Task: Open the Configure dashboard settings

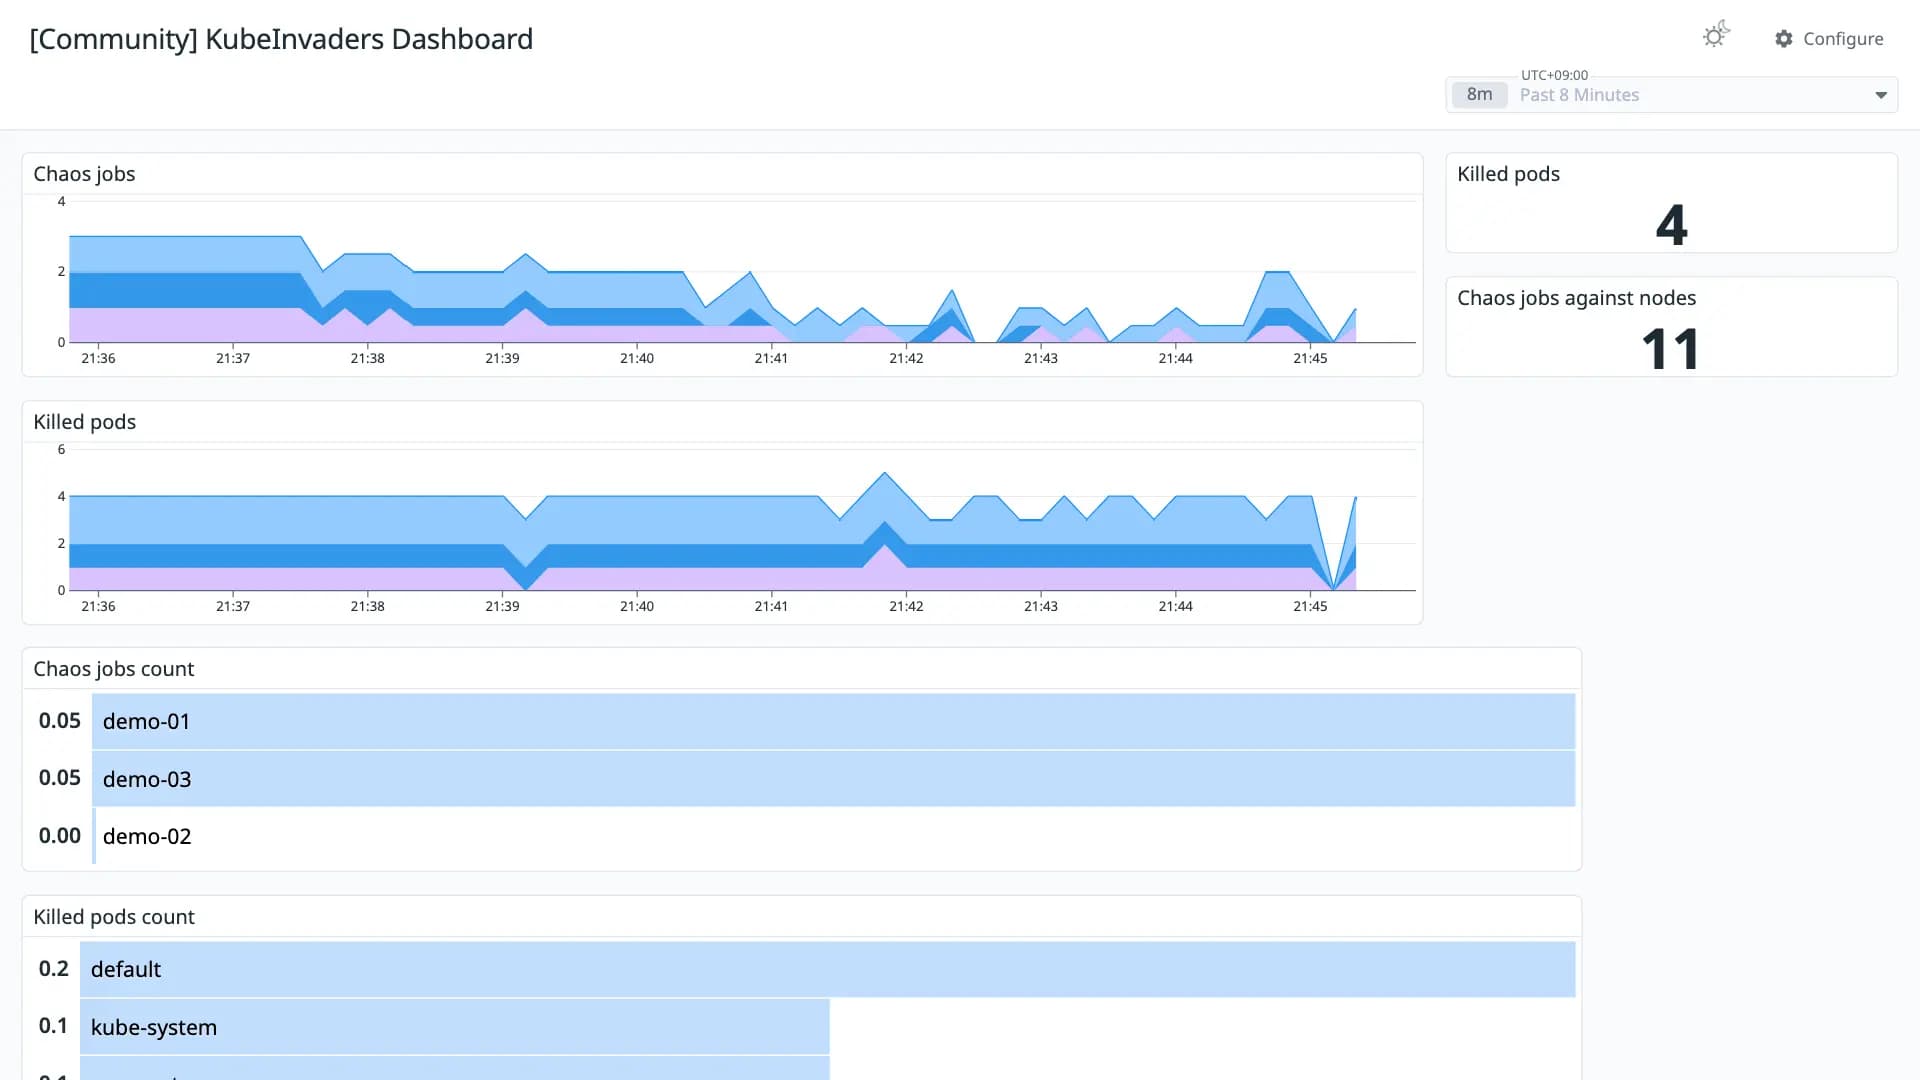Action: [1829, 39]
